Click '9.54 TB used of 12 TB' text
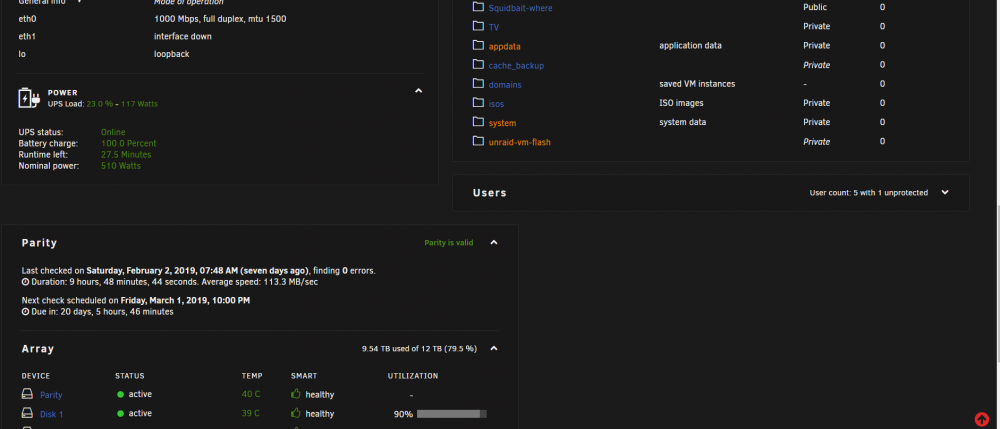Viewport: 1000px width, 429px height. pos(419,349)
